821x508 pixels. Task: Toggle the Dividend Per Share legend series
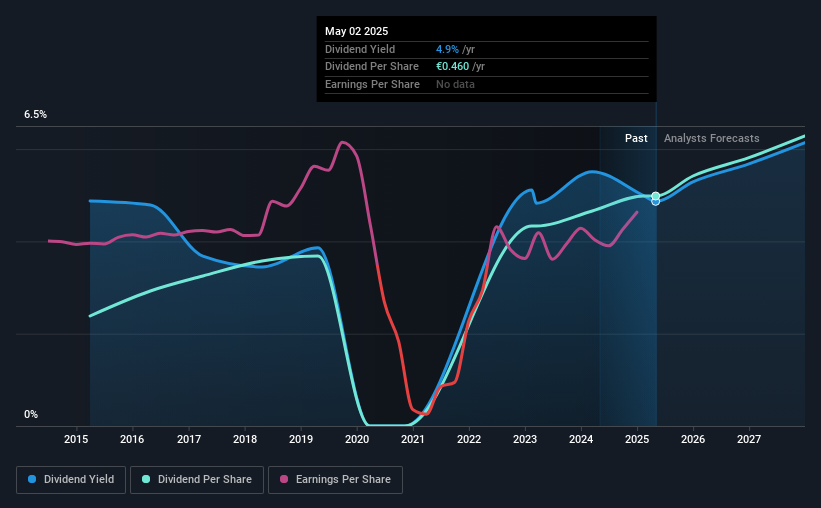pyautogui.click(x=197, y=480)
